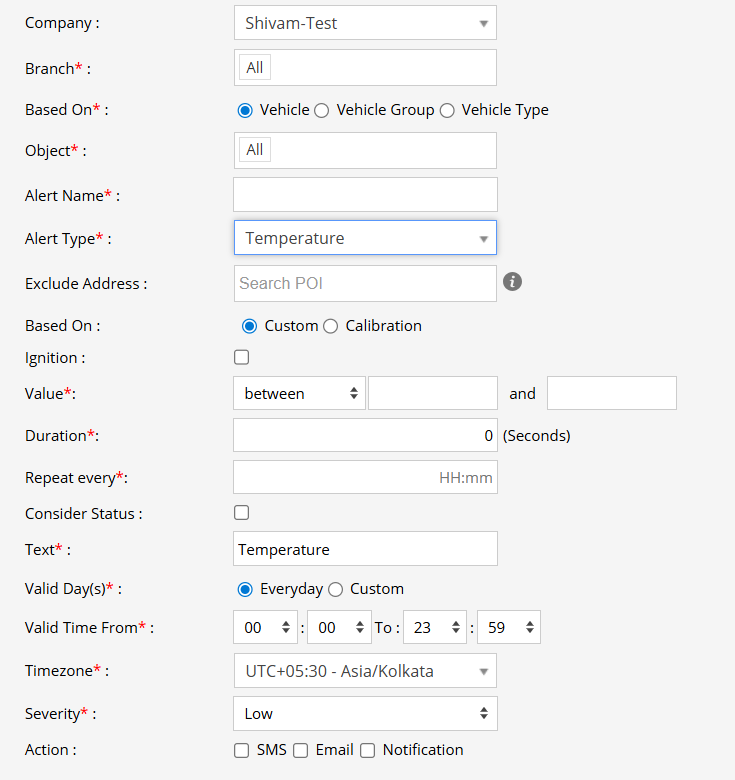This screenshot has width=735, height=780.
Task: Select the Vehicle Group radio button
Action: (x=322, y=111)
